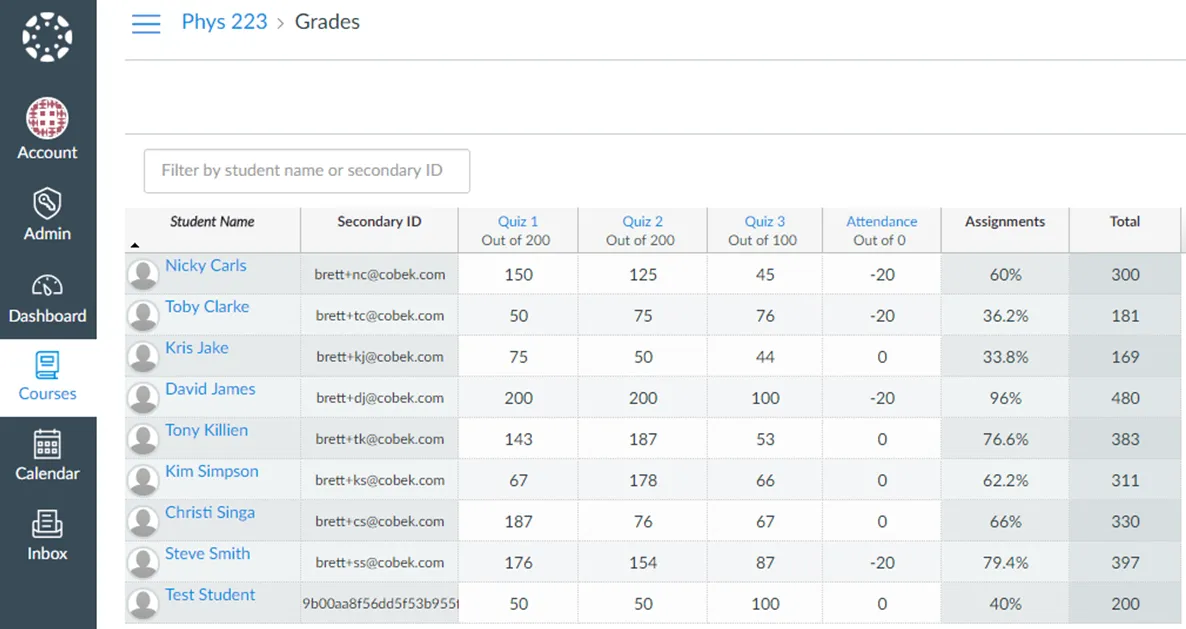The image size is (1186, 629).
Task: Open Christi Singa student link
Action: coord(210,512)
